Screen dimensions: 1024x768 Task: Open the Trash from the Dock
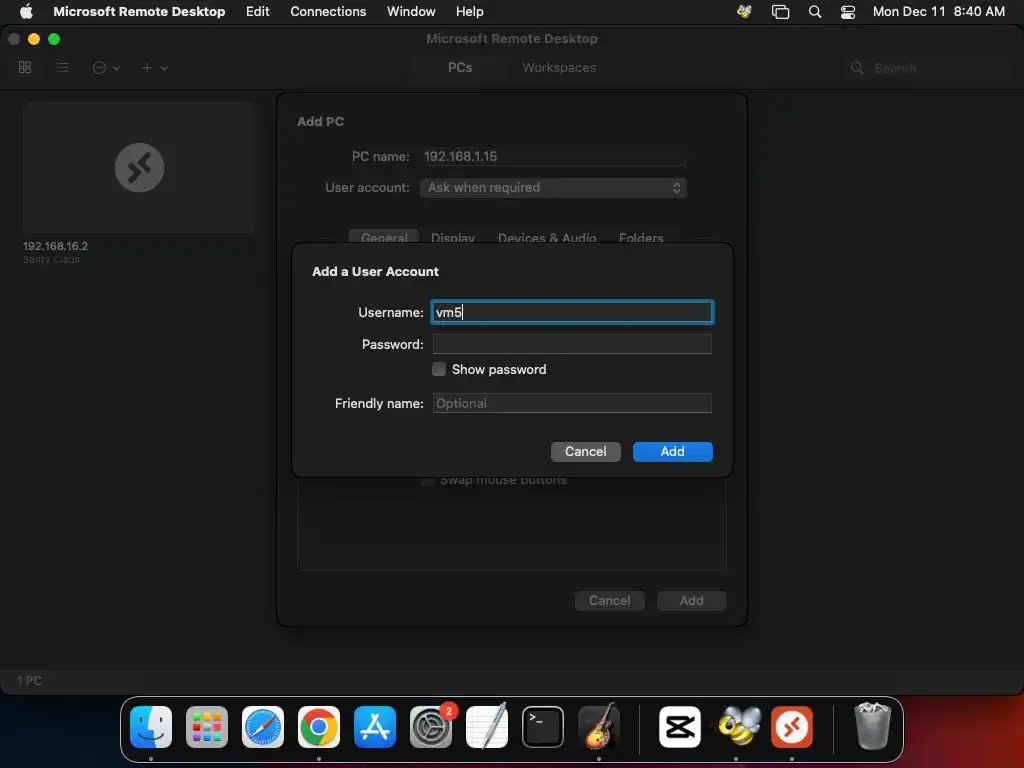872,726
